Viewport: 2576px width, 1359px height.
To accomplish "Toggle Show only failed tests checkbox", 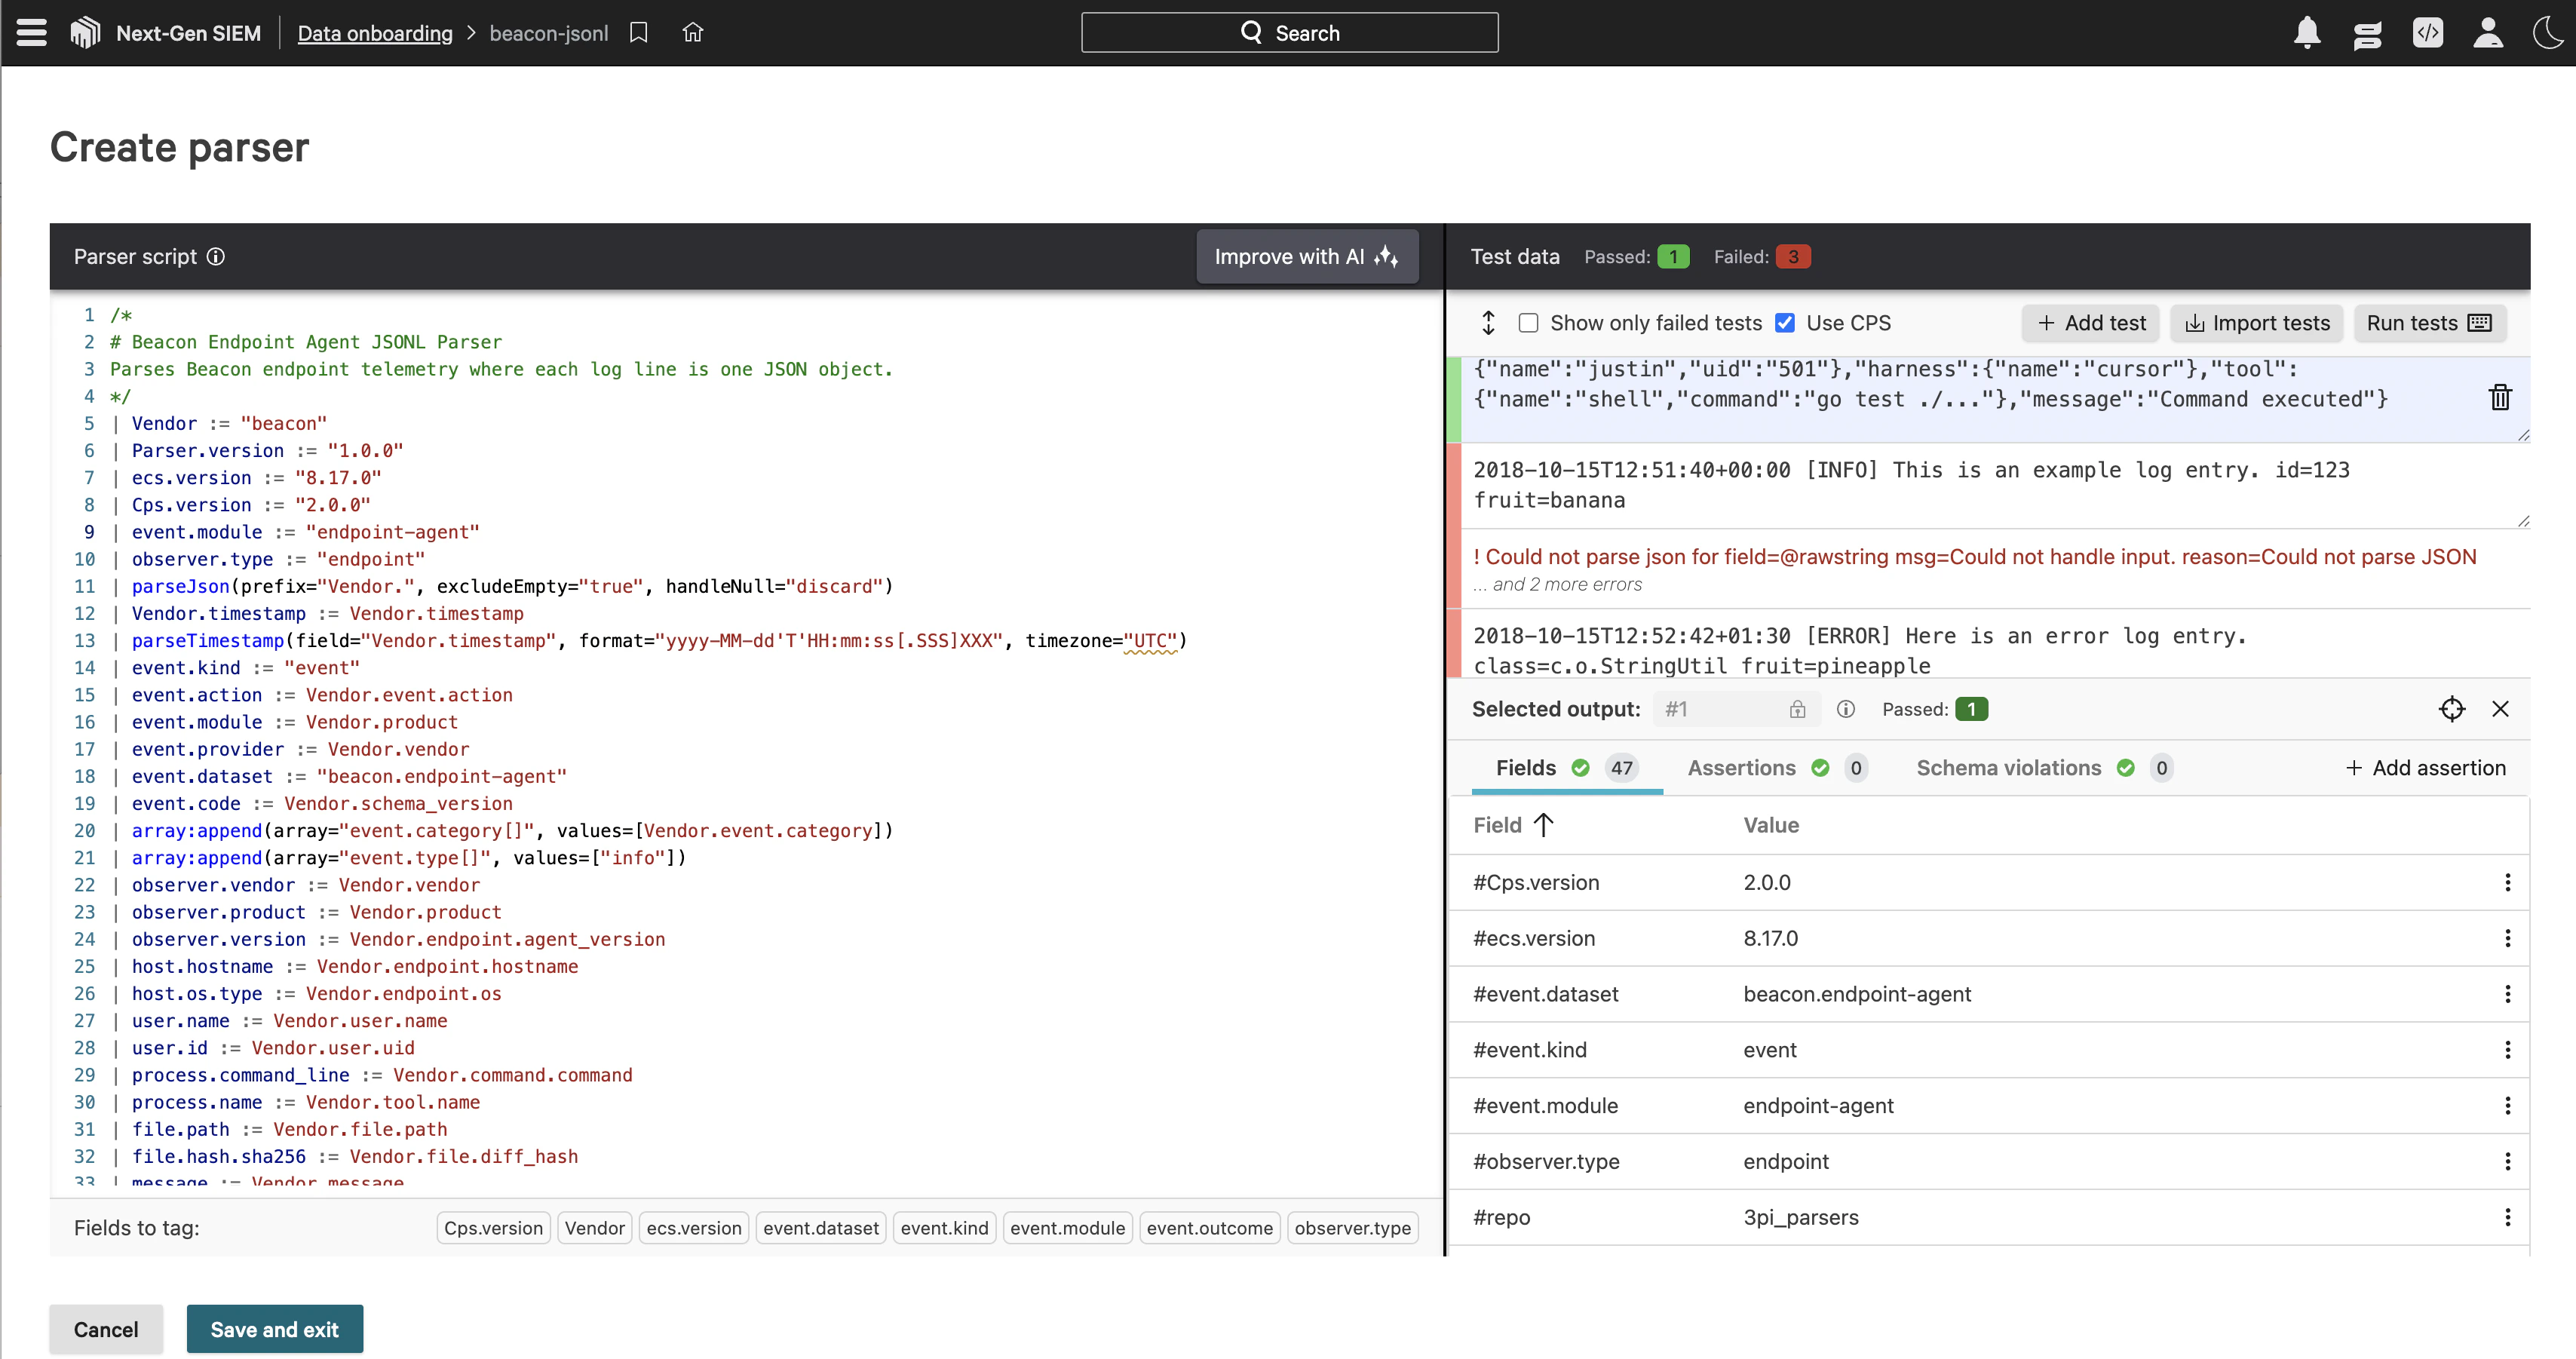I will coord(1528,323).
